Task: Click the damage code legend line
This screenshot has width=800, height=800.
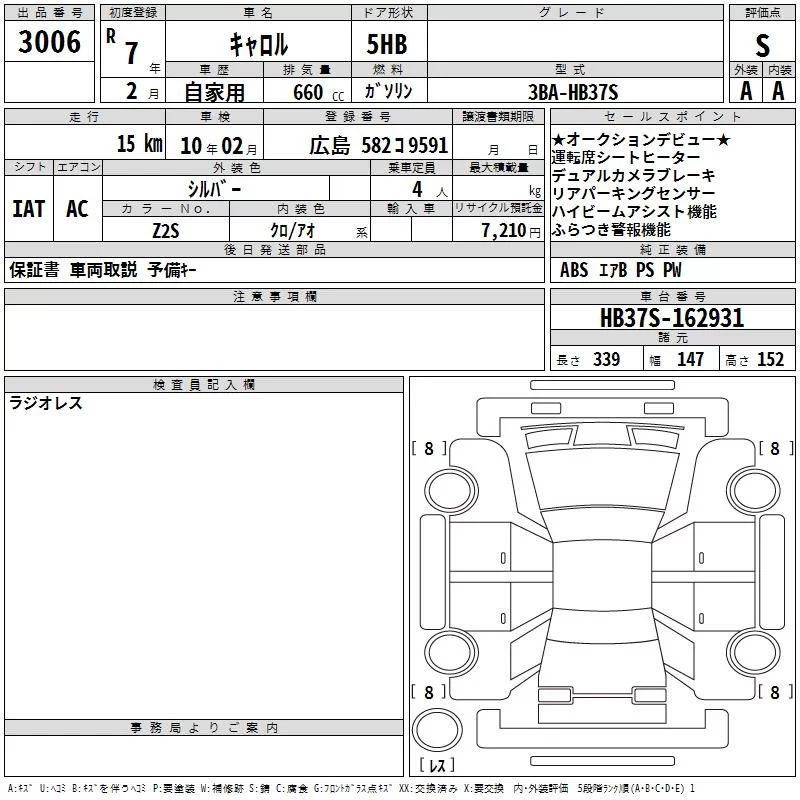Action: 352,789
